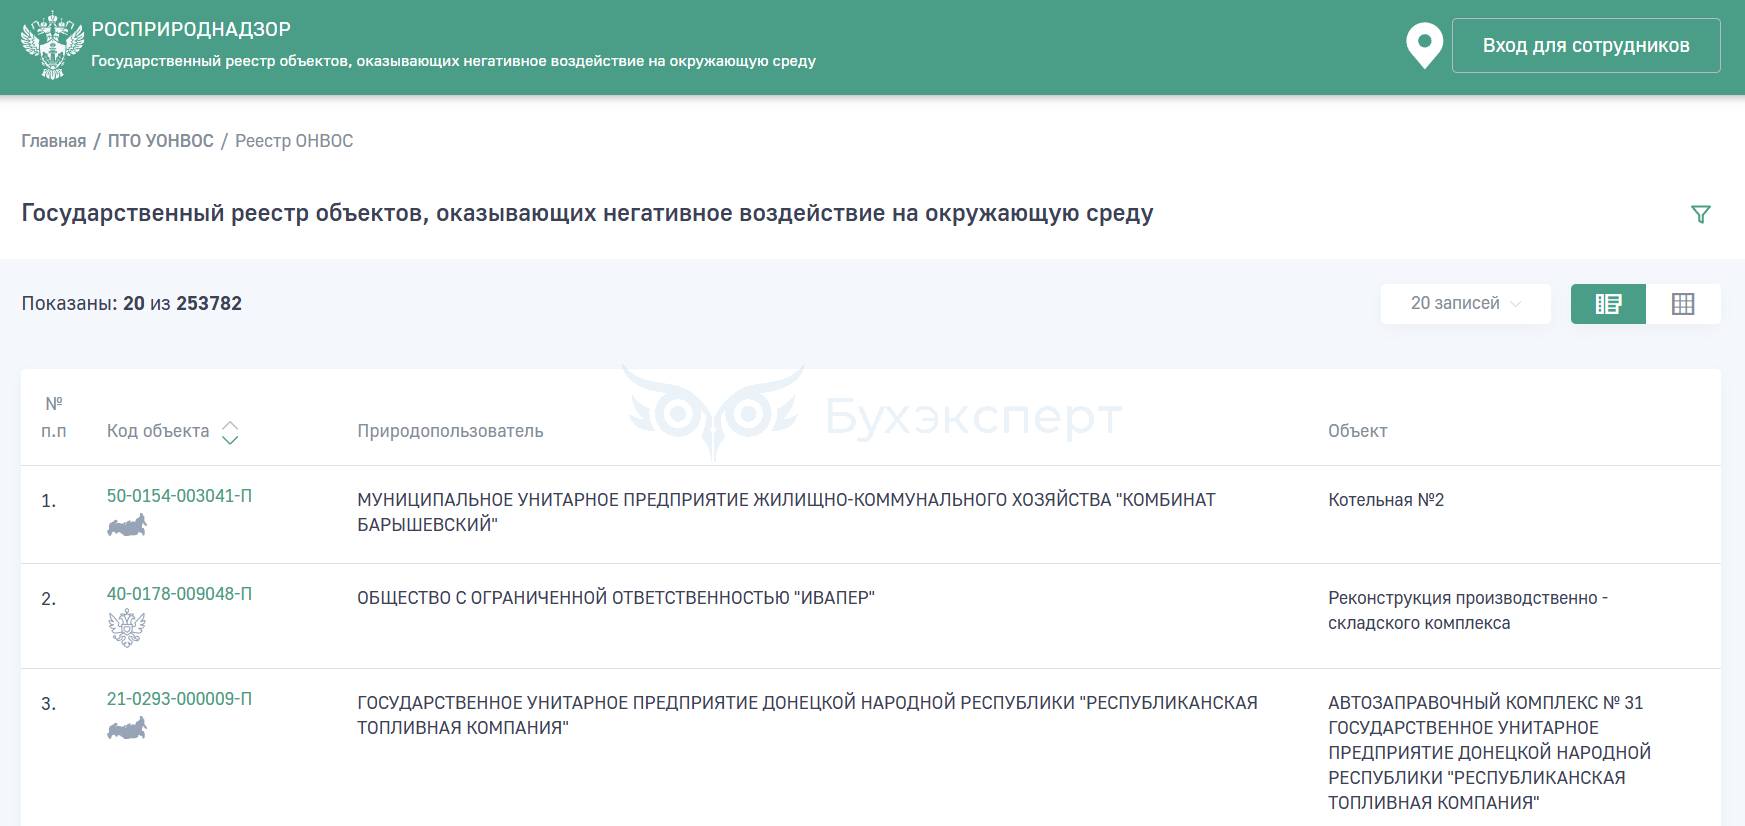Select 'РЕСПУБЛИКАНСКАЯ ТОПЛИВНАЯ КОМПАНИЯ' user cell

807,715
